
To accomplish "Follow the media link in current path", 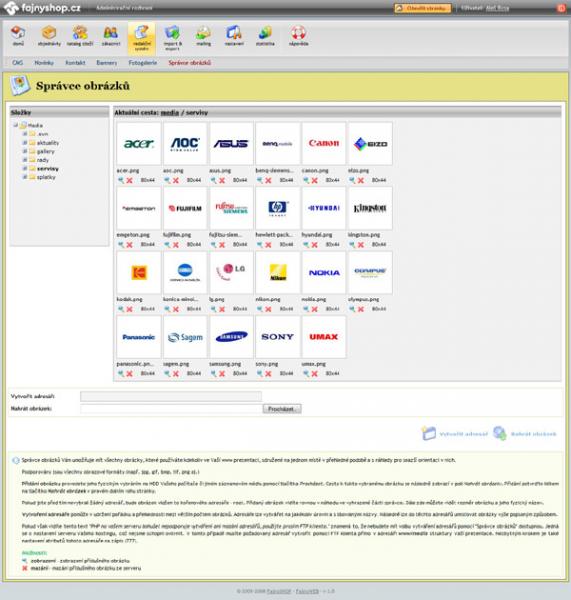I will pyautogui.click(x=170, y=112).
